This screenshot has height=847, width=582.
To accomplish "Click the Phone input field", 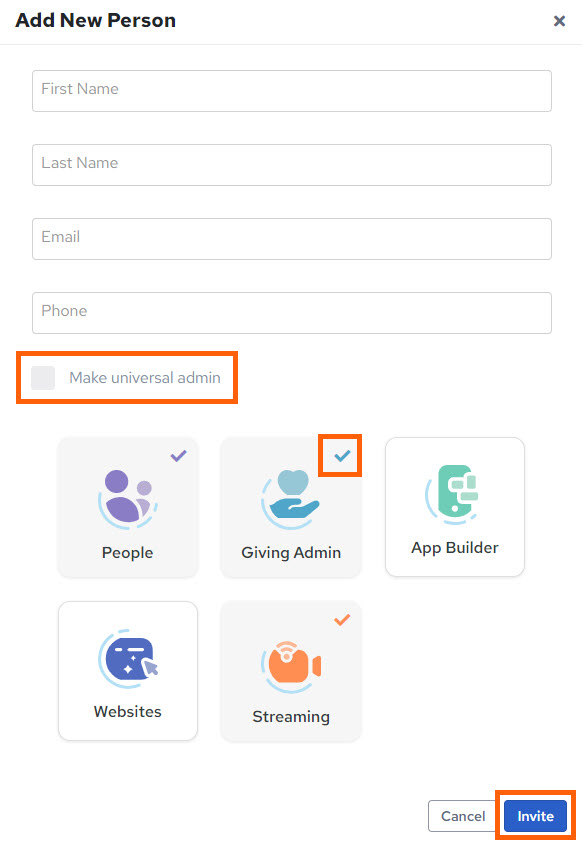I will (x=291, y=313).
